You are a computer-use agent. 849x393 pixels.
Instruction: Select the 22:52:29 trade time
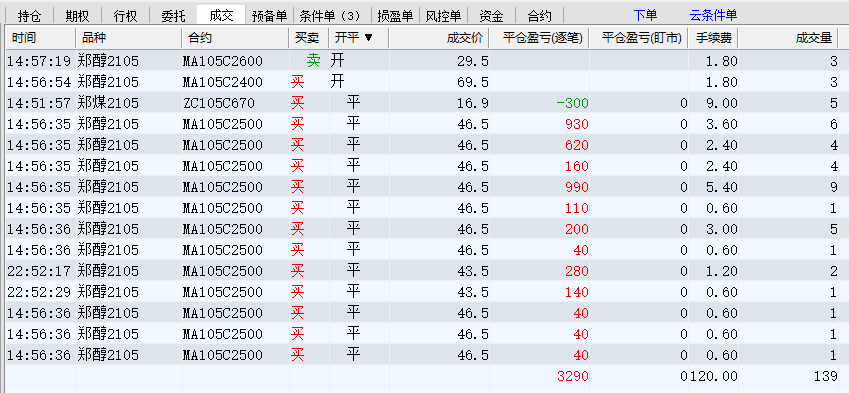(x=39, y=292)
